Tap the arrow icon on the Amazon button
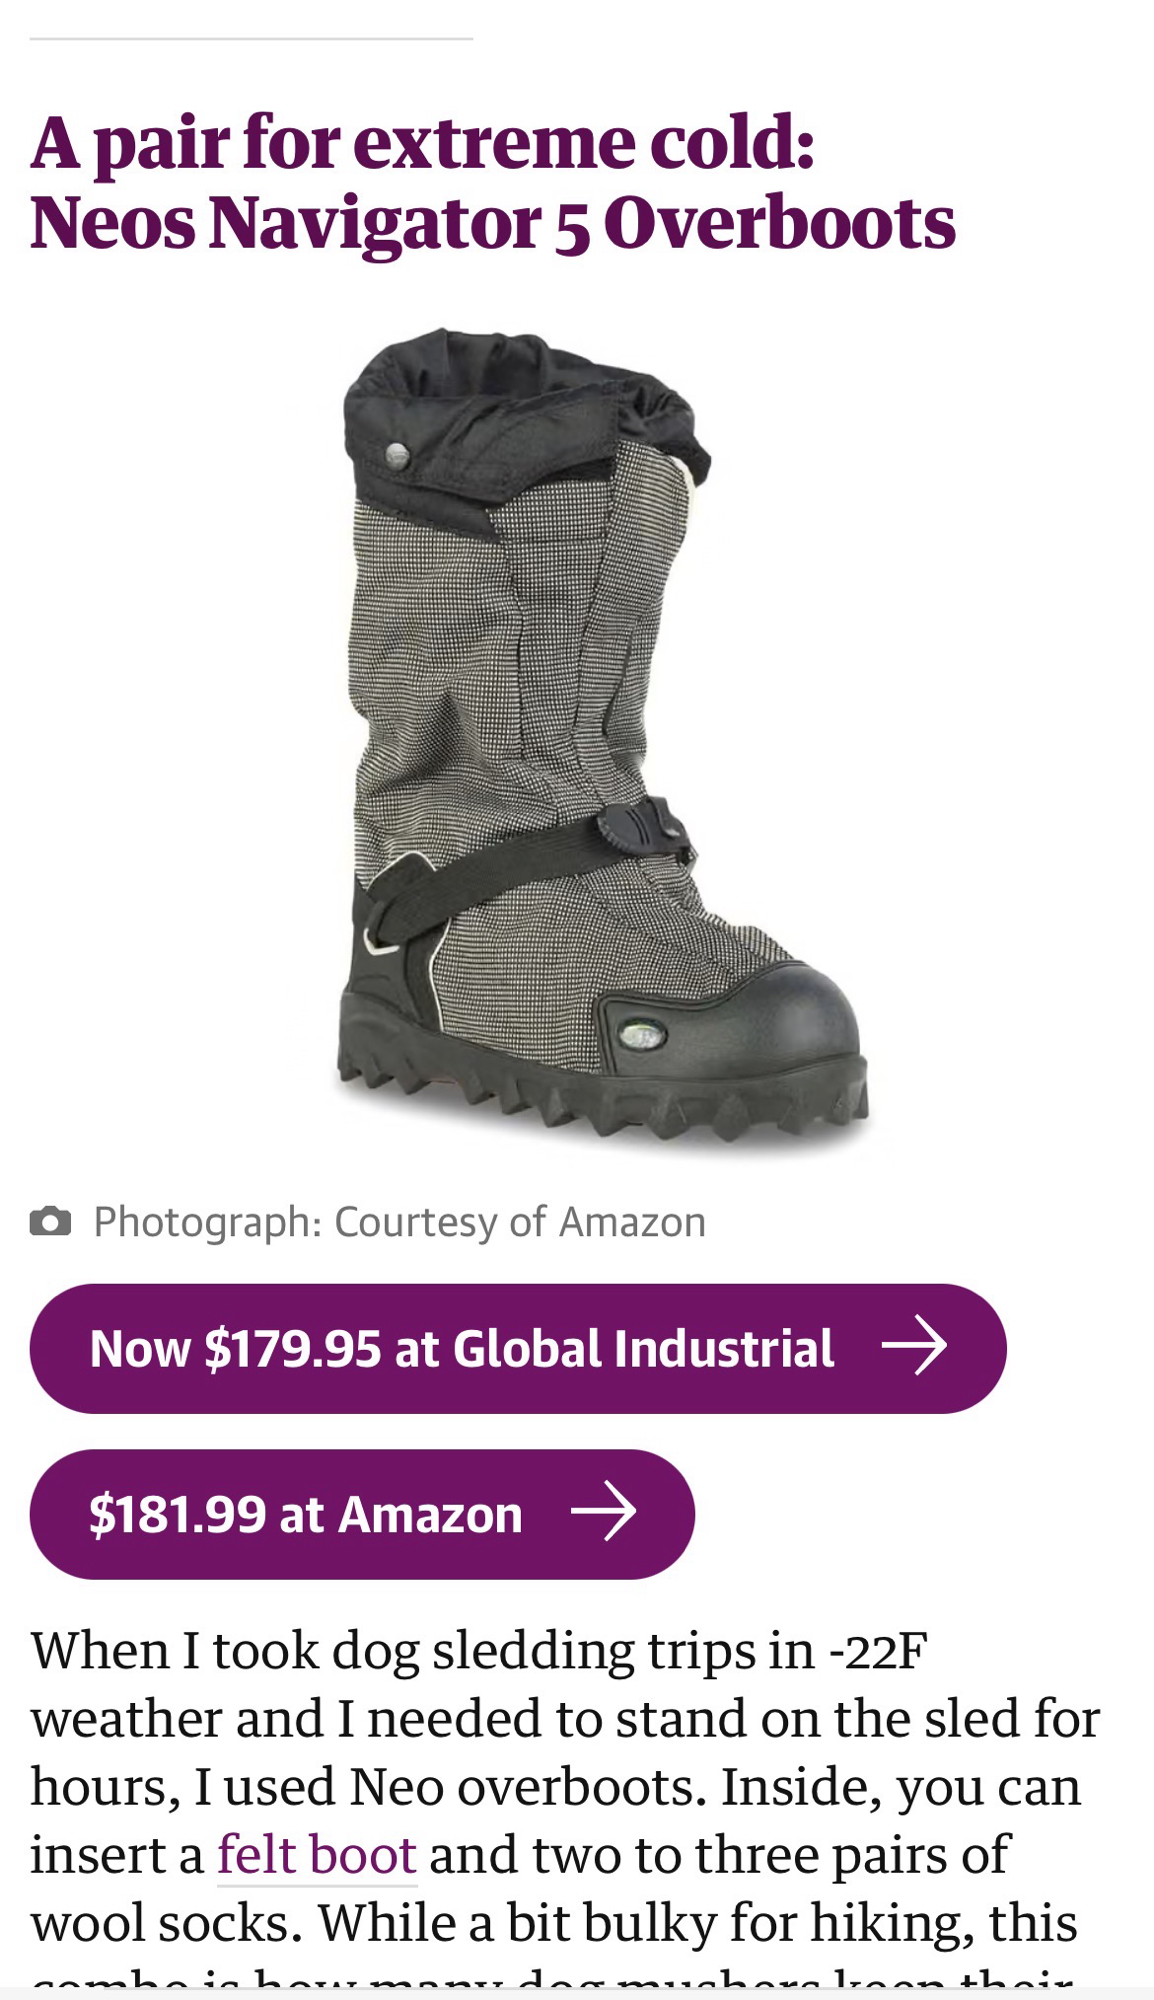The height and width of the screenshot is (2000, 1154). [x=603, y=1512]
